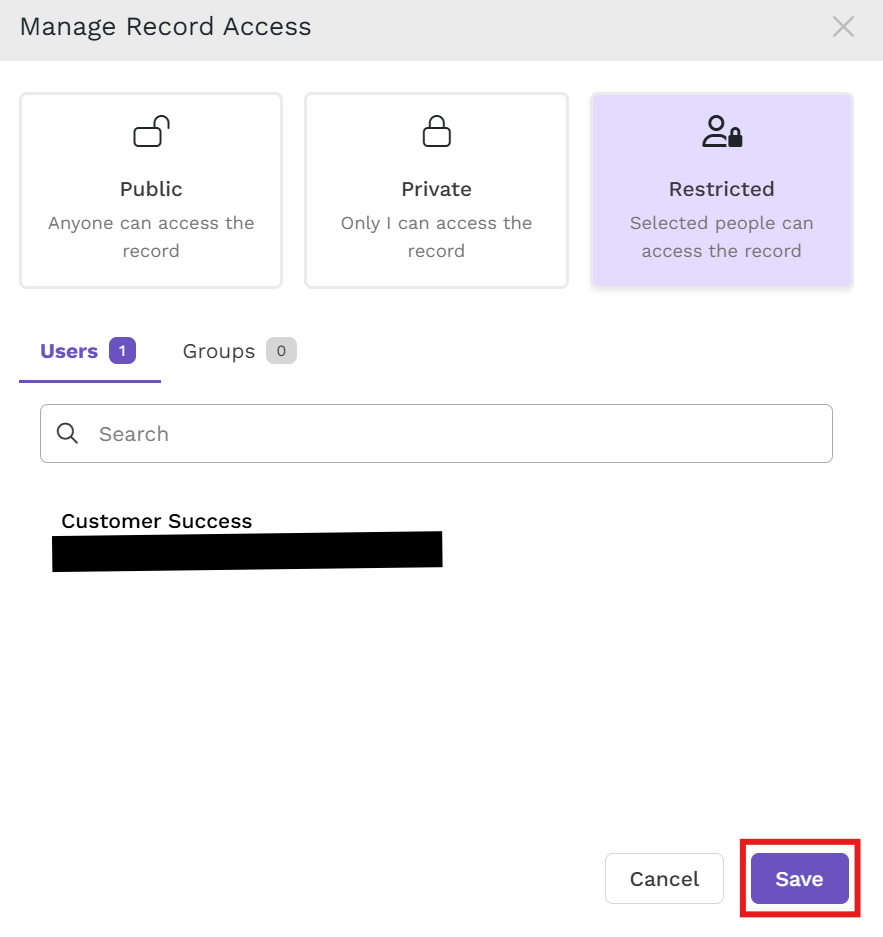Click the Manage Record Access title

pyautogui.click(x=165, y=27)
